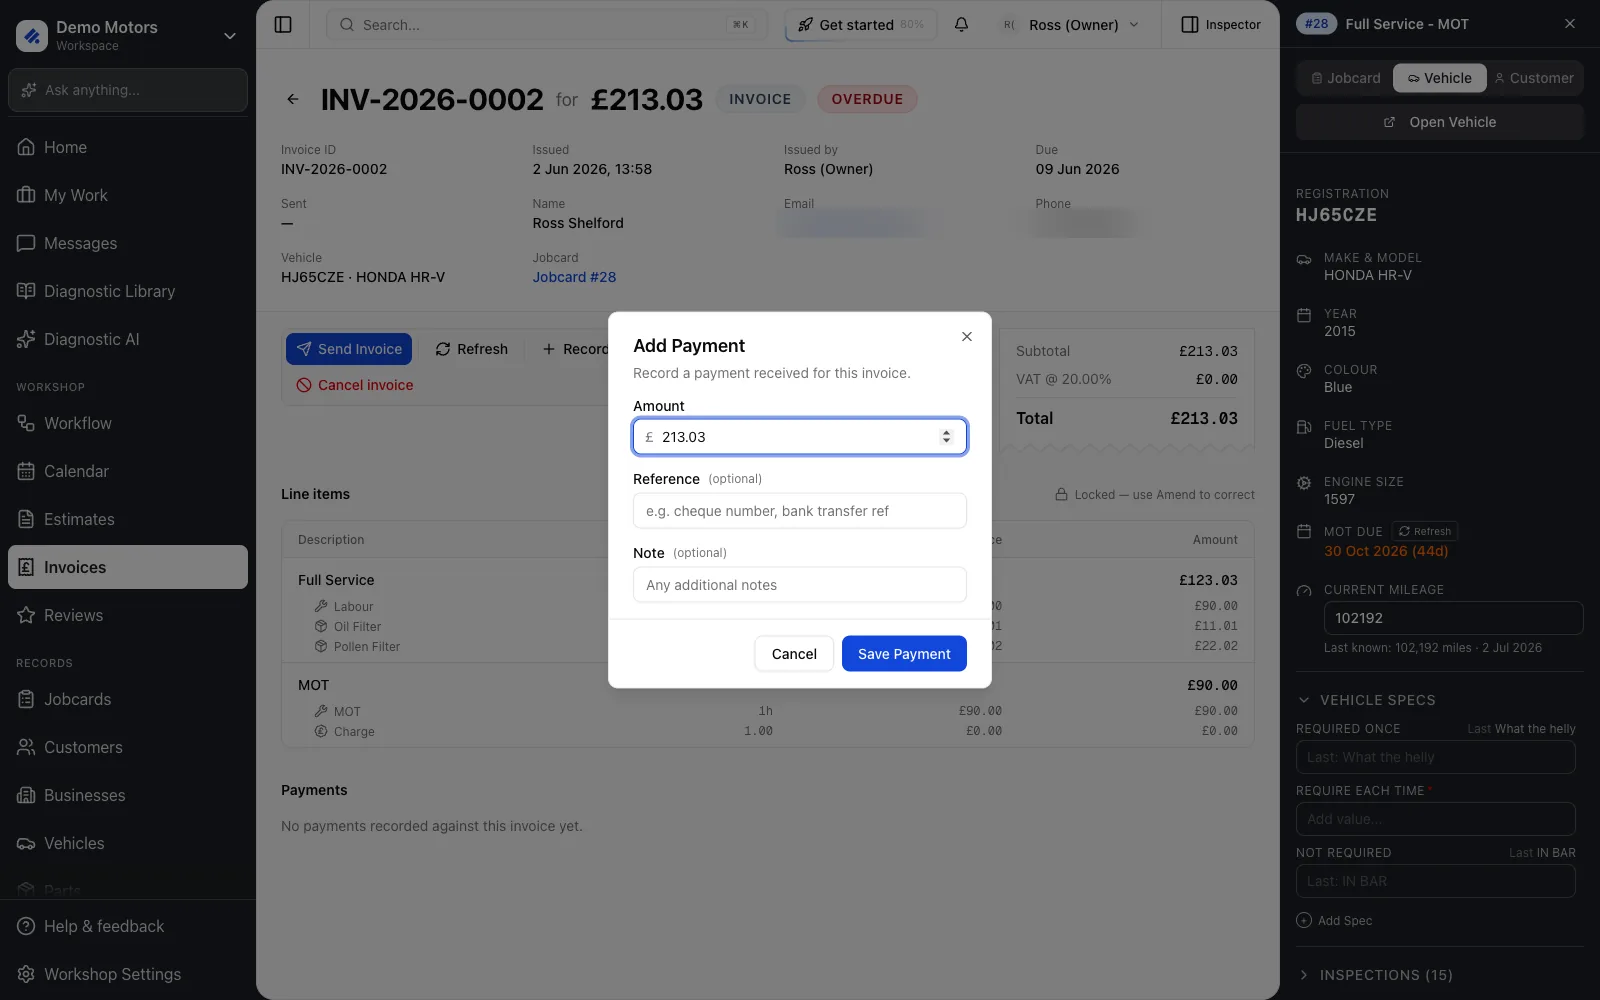Open the Jobcard #28 link
Image resolution: width=1600 pixels, height=1000 pixels.
(x=574, y=277)
